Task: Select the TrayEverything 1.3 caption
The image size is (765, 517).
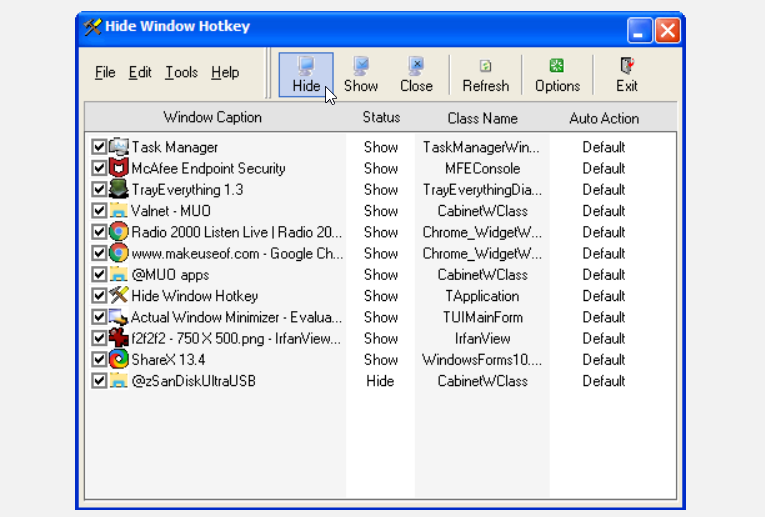Action: (187, 190)
